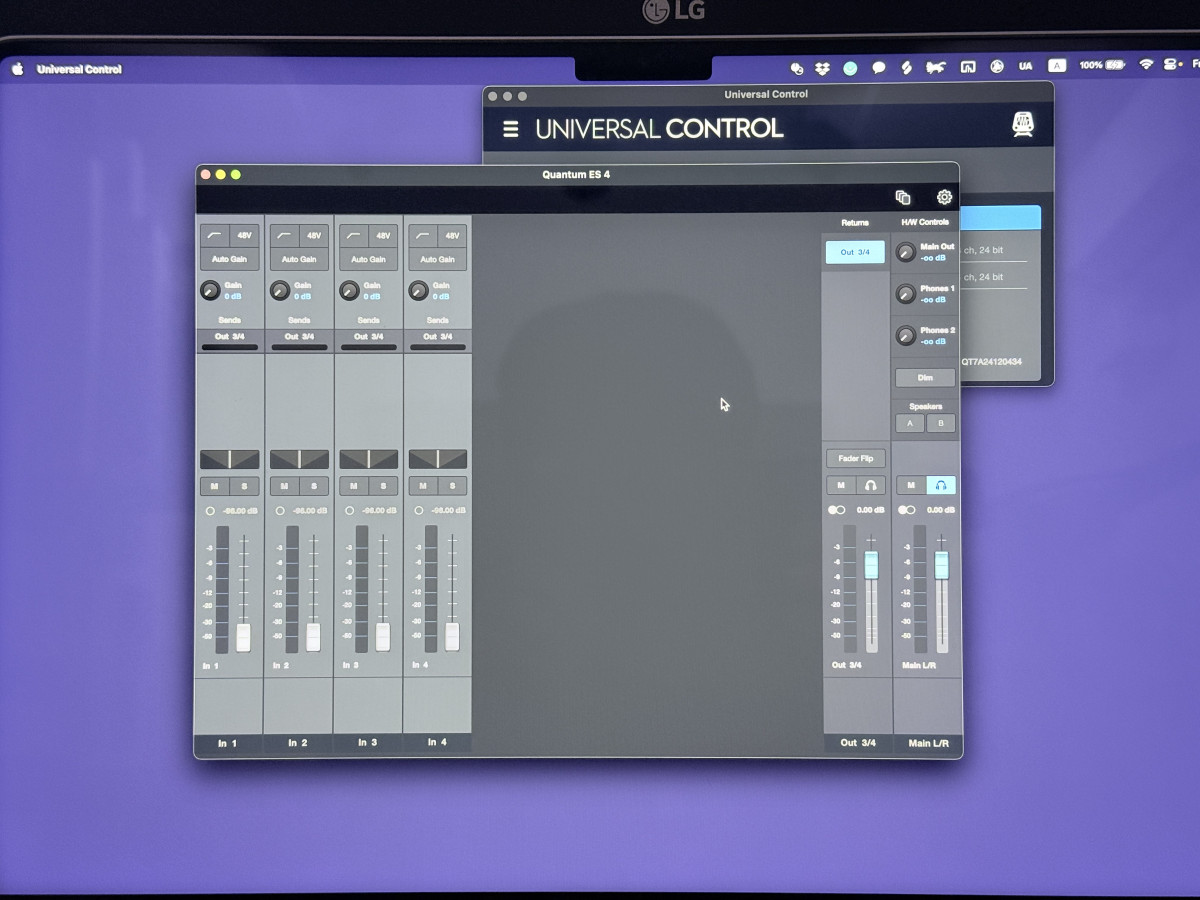Click the Out 3/4 fader handle
This screenshot has width=1200, height=900.
871,565
